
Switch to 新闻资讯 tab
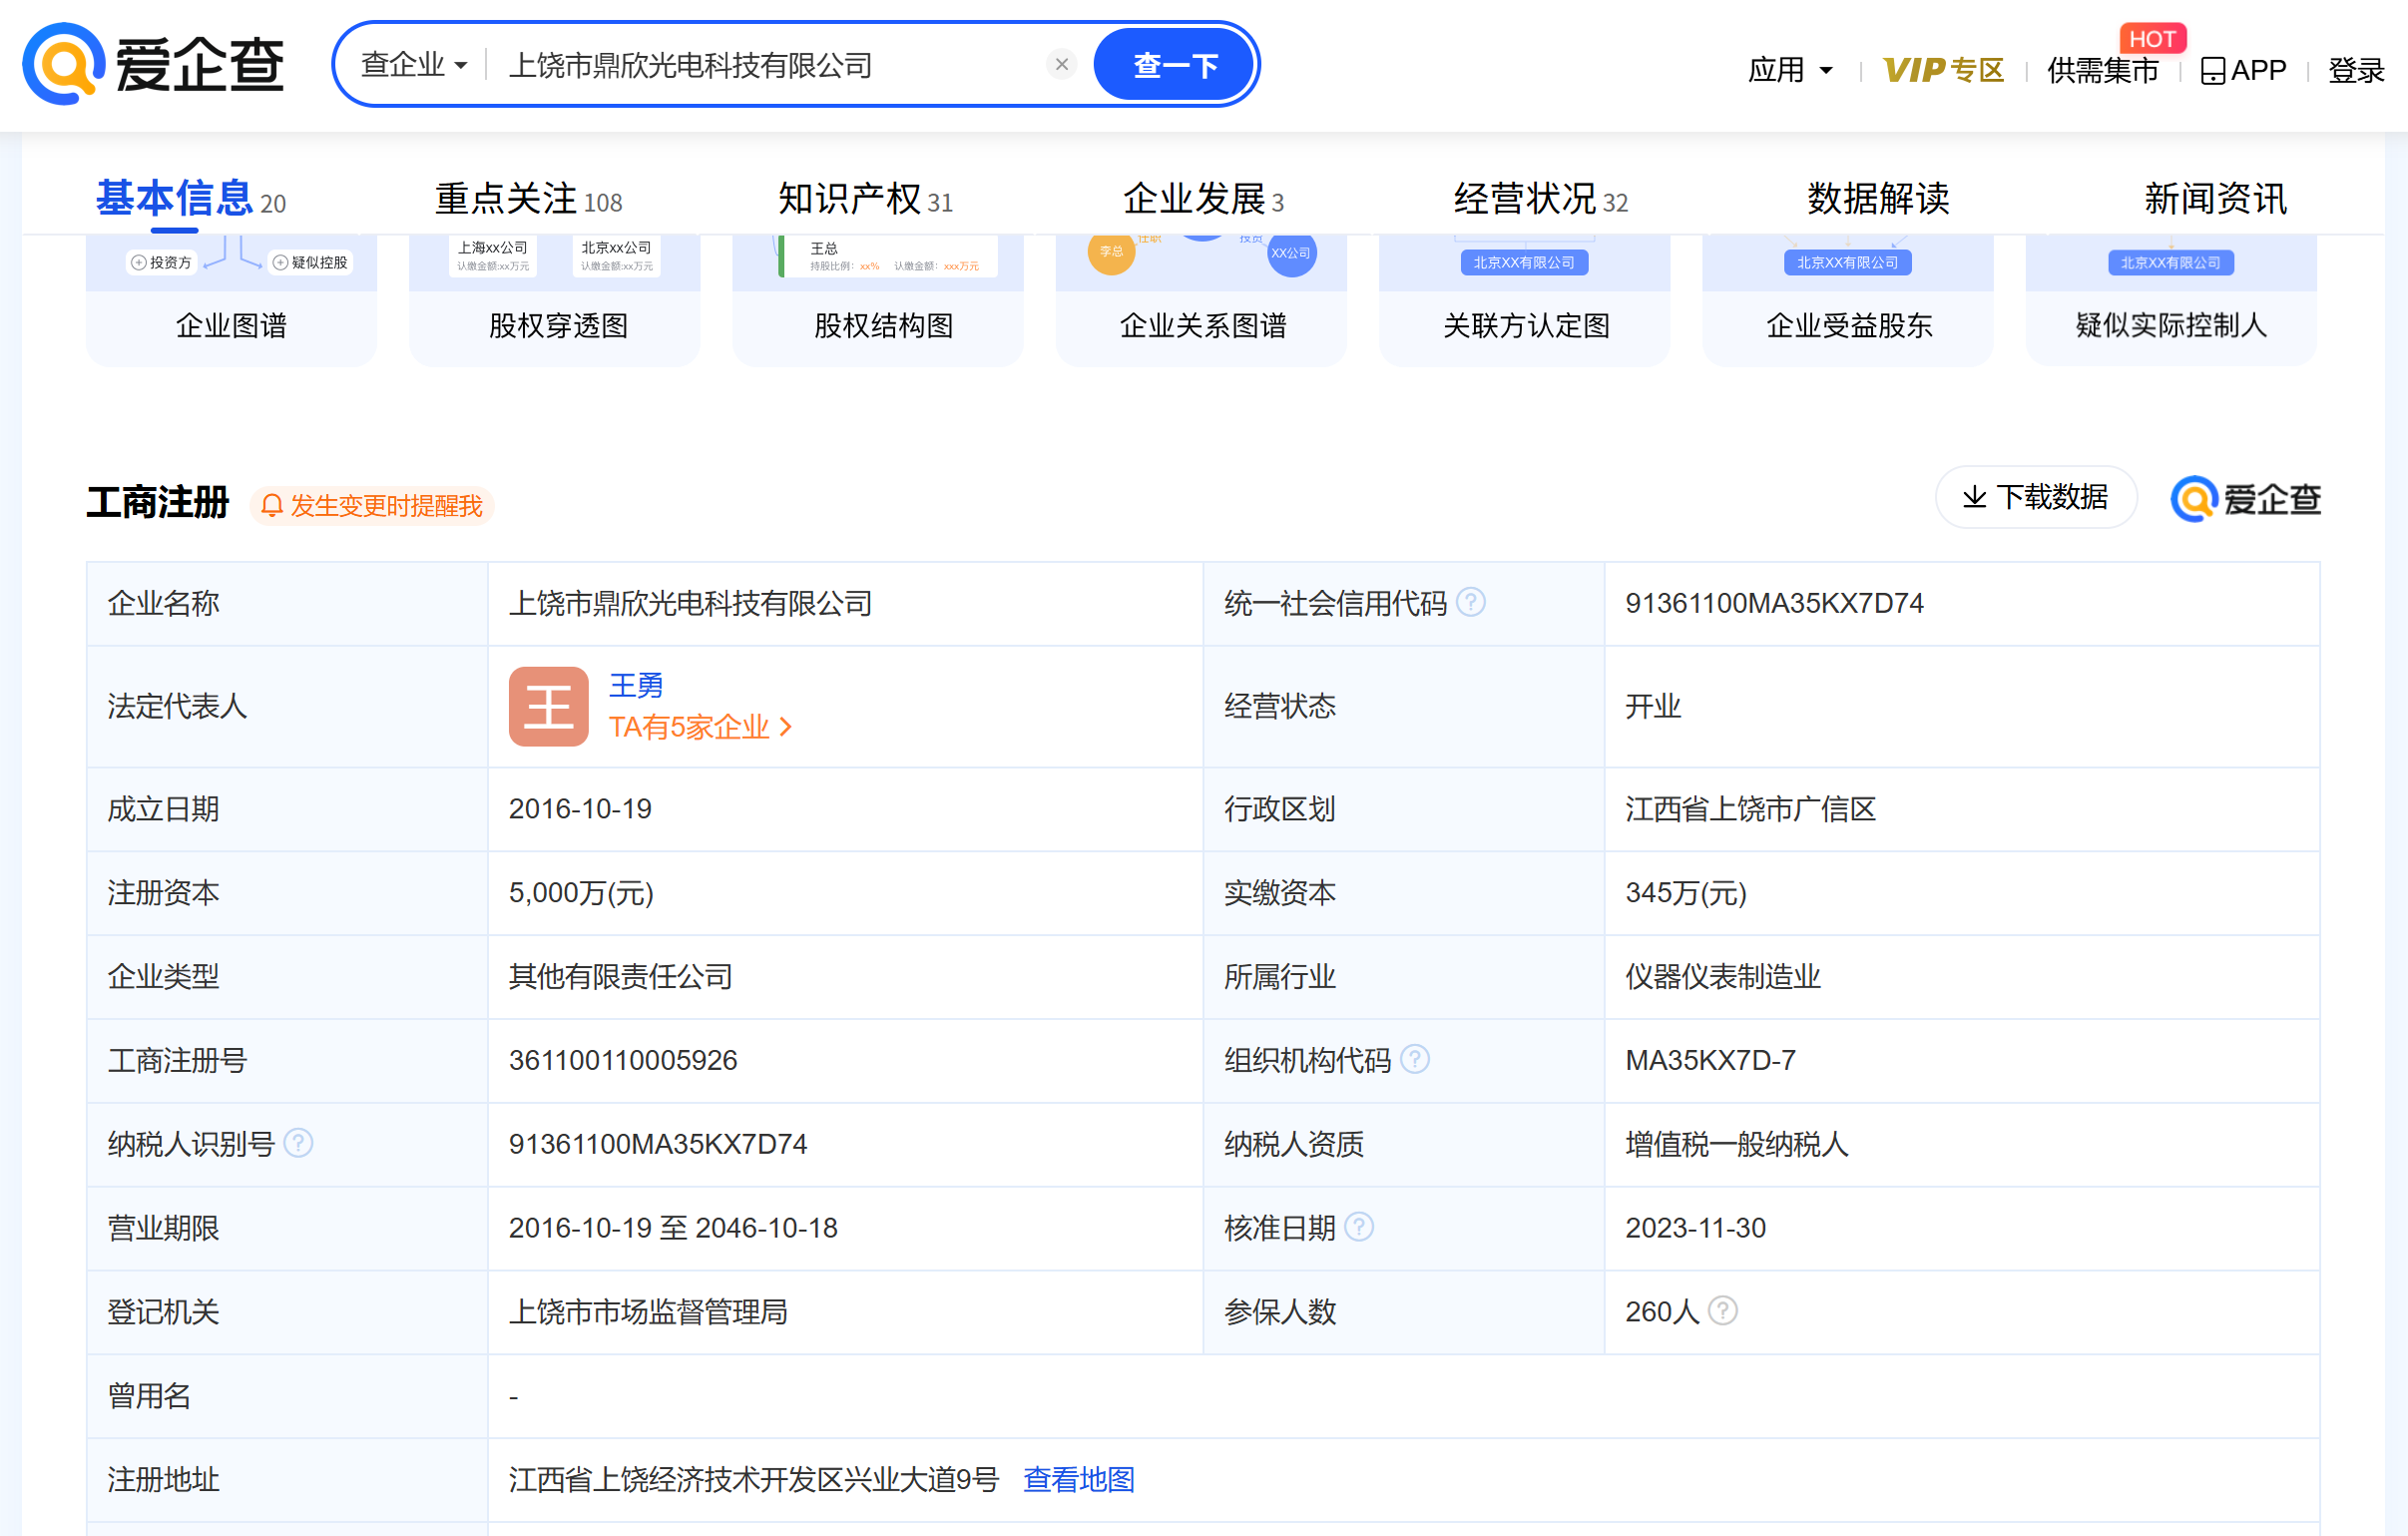tap(2215, 198)
